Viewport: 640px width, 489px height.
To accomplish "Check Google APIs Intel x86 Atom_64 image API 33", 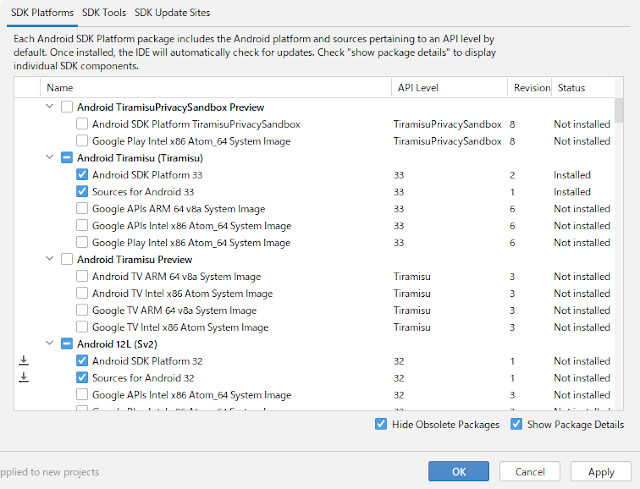I will coord(82,225).
